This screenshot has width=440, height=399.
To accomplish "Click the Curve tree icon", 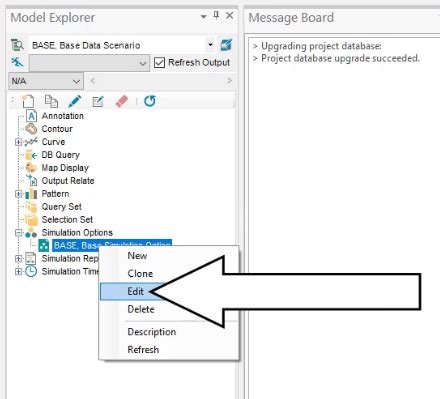I will click(31, 142).
